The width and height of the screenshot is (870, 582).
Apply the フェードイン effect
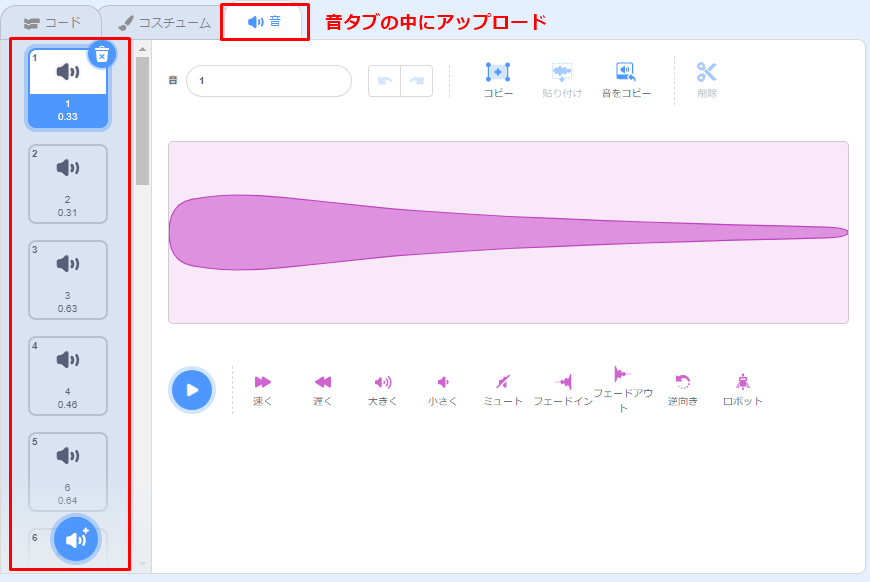(563, 391)
